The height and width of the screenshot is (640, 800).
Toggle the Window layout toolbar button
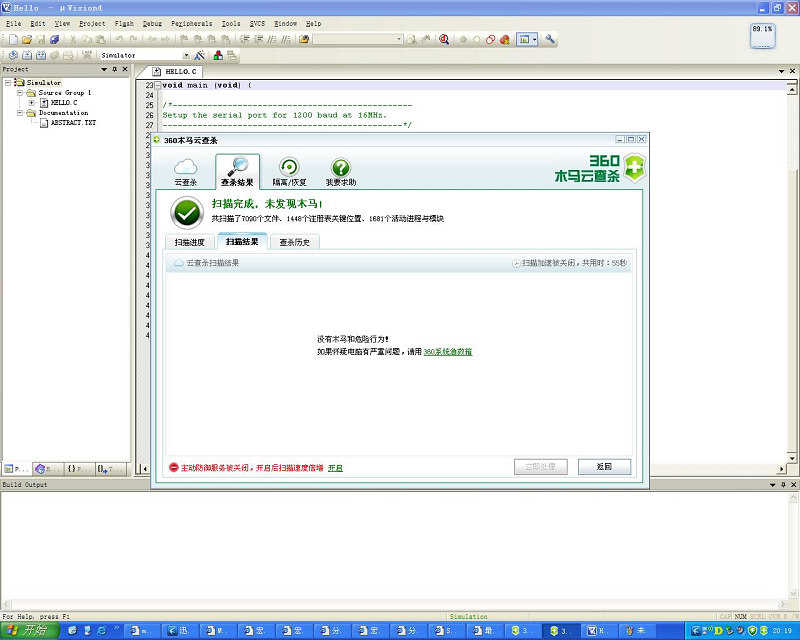[523, 39]
